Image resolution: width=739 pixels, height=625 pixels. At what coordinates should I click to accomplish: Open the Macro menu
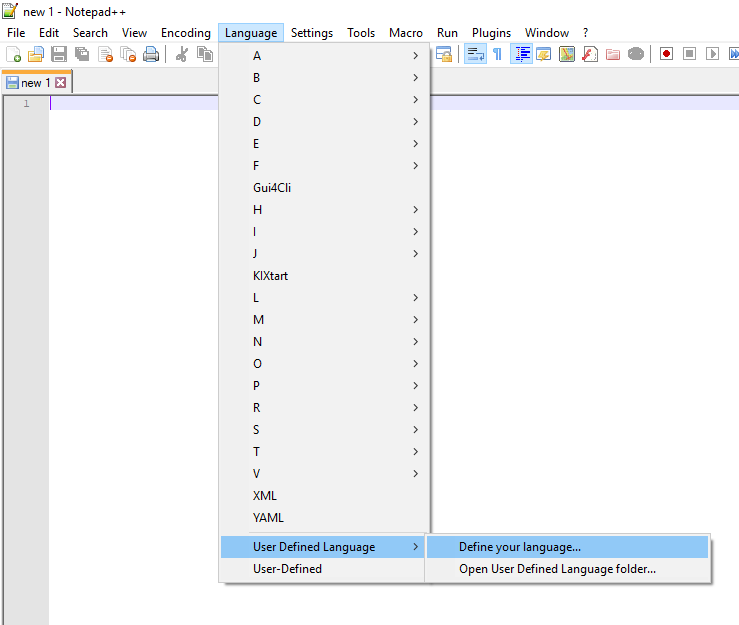click(406, 33)
